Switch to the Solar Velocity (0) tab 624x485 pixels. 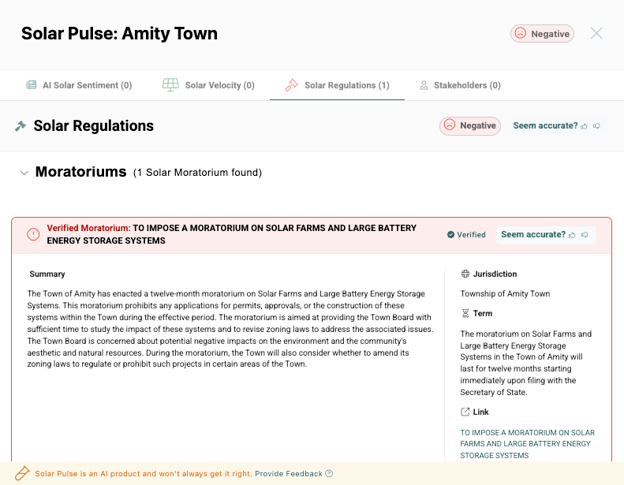pyautogui.click(x=208, y=85)
